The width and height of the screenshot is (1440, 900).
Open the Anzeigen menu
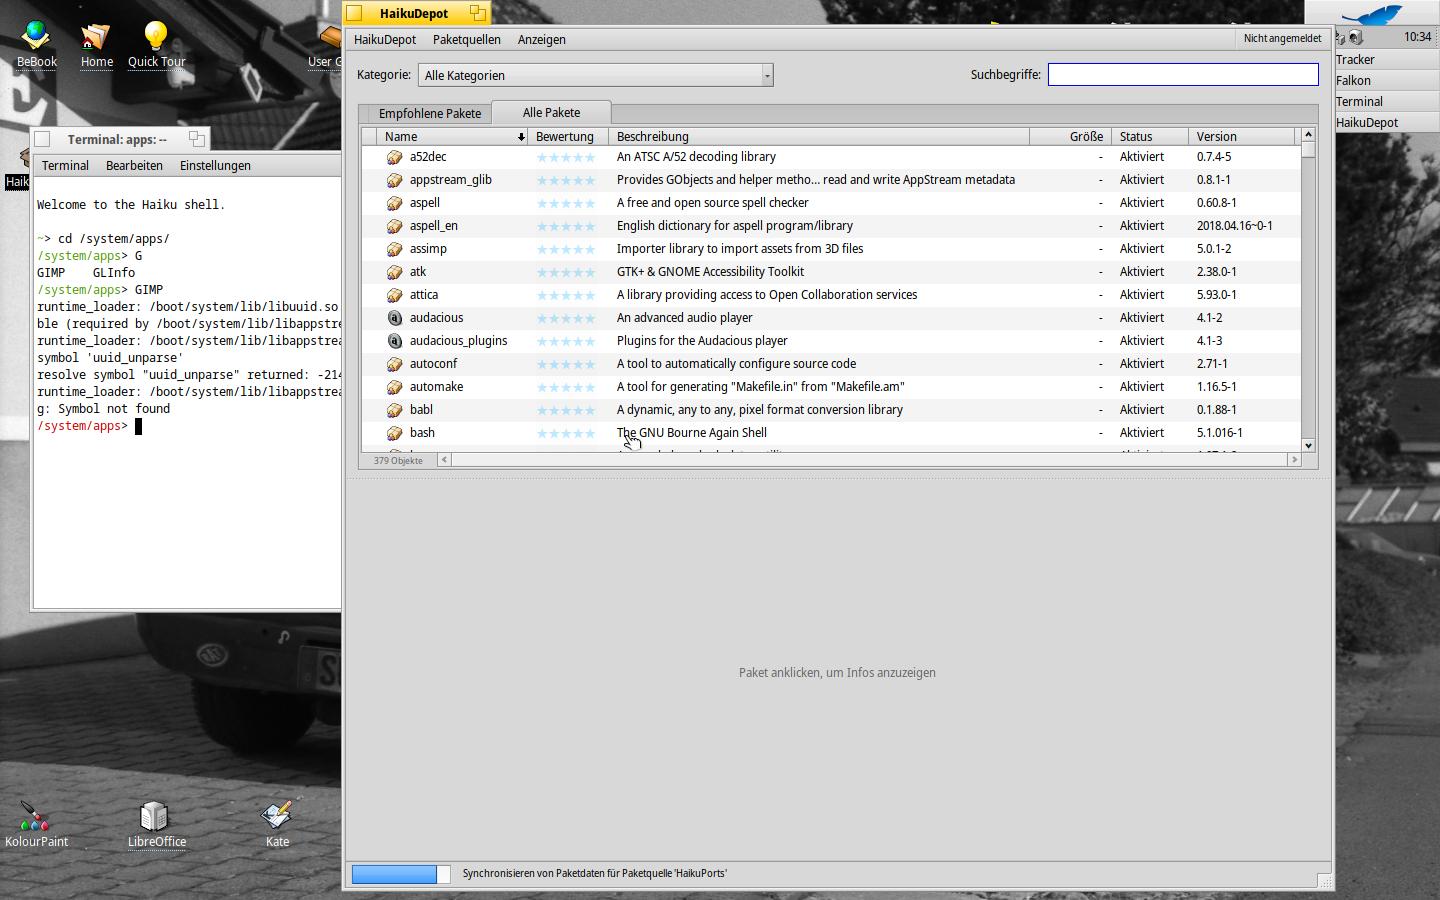(x=542, y=39)
